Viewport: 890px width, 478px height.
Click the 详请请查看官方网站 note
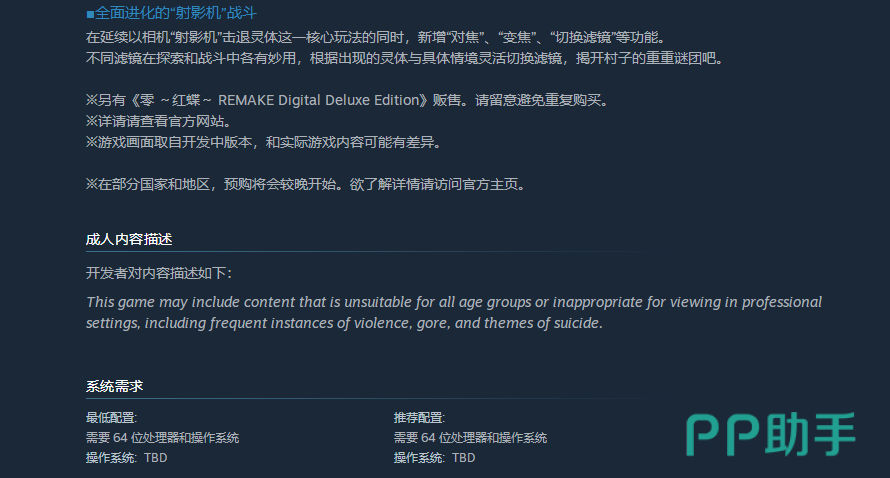point(159,121)
